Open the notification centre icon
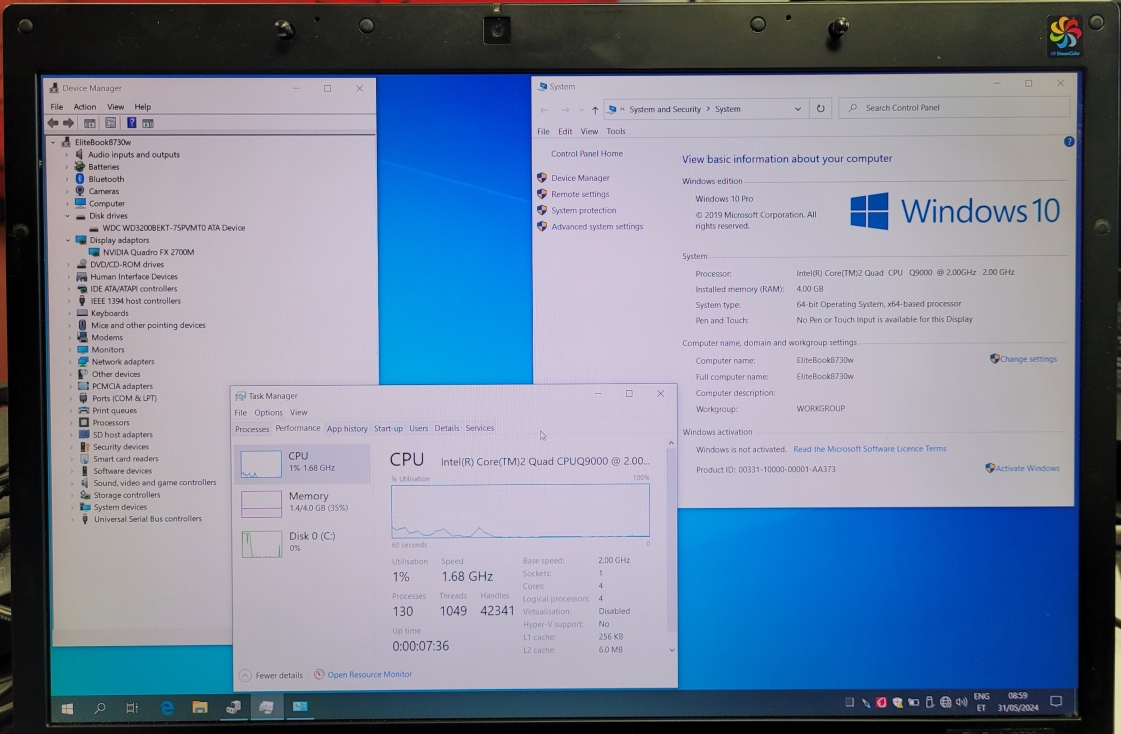The image size is (1121, 734). [1055, 702]
